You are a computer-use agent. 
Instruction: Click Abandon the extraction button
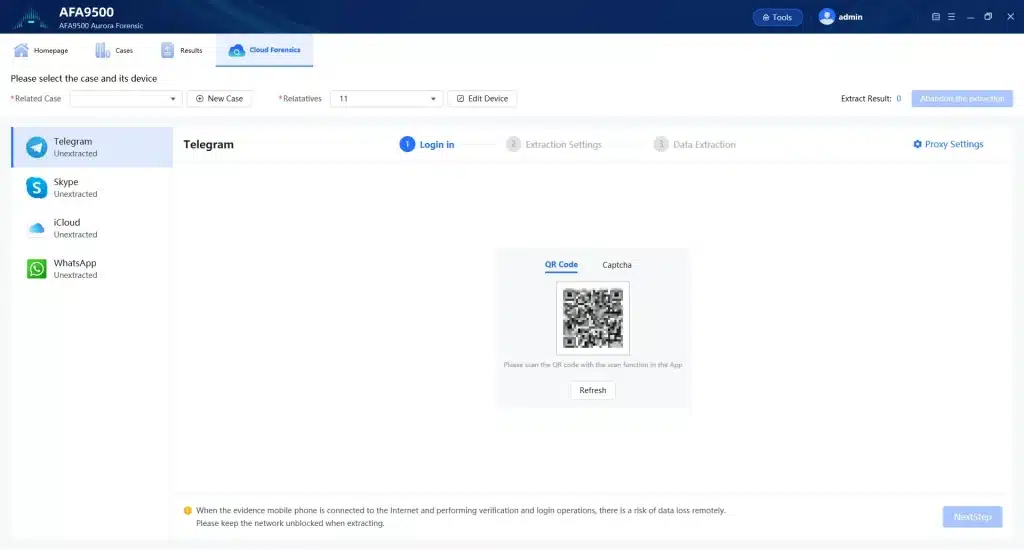pos(962,99)
